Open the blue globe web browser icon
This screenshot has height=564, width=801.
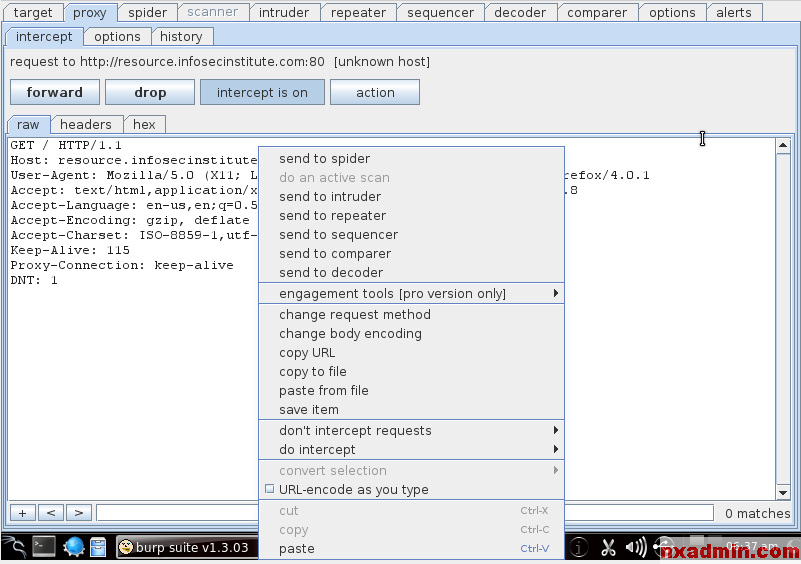pos(74,547)
